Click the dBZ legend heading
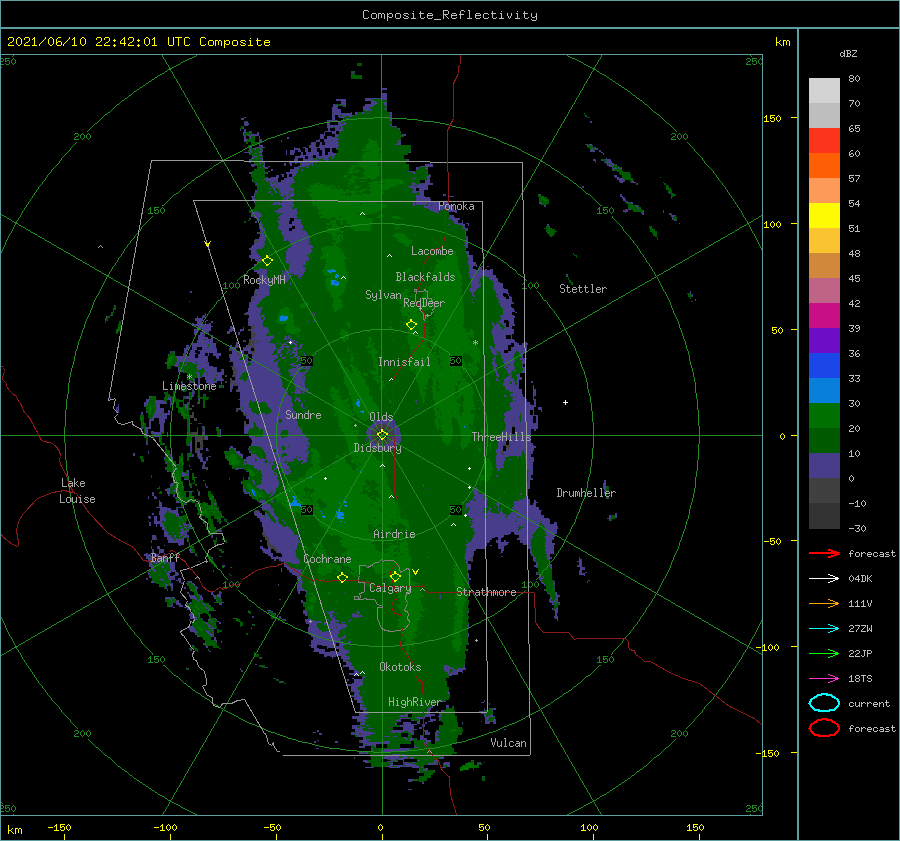Image resolution: width=900 pixels, height=841 pixels. [848, 53]
